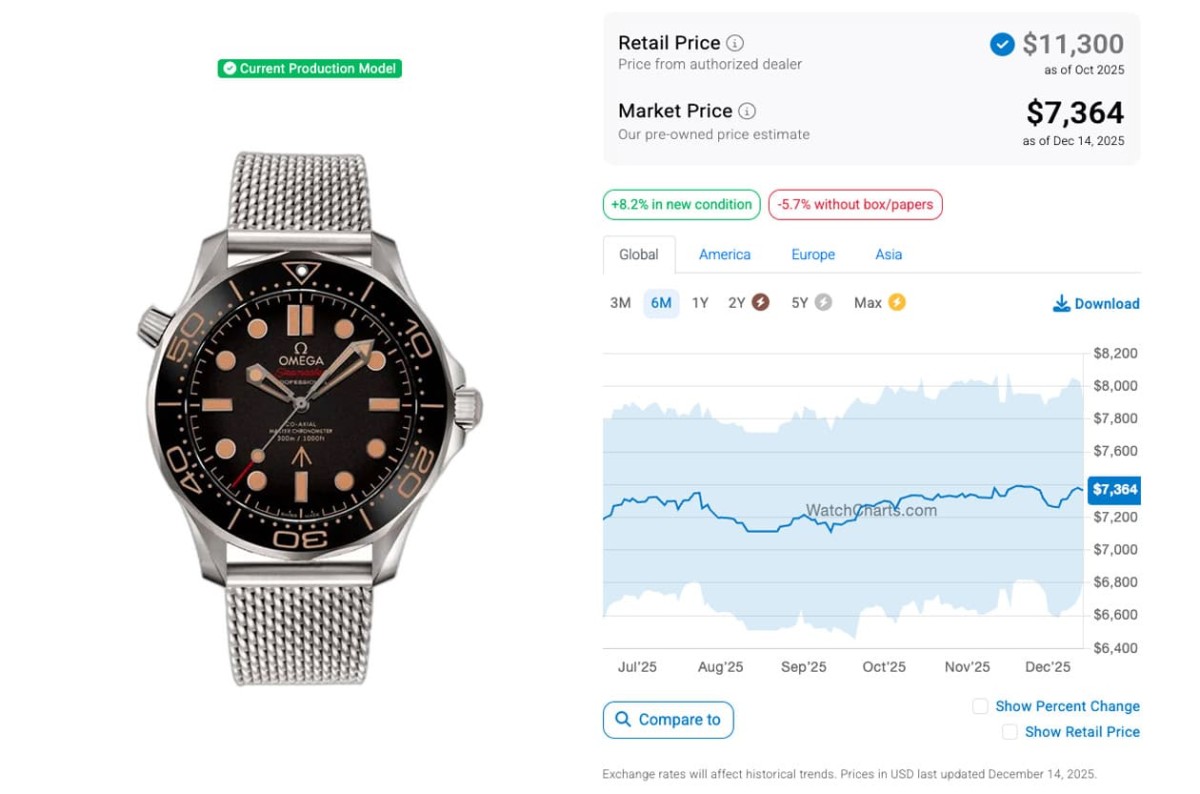The width and height of the screenshot is (1200, 794).
Task: Switch to the America tab
Action: click(x=725, y=255)
